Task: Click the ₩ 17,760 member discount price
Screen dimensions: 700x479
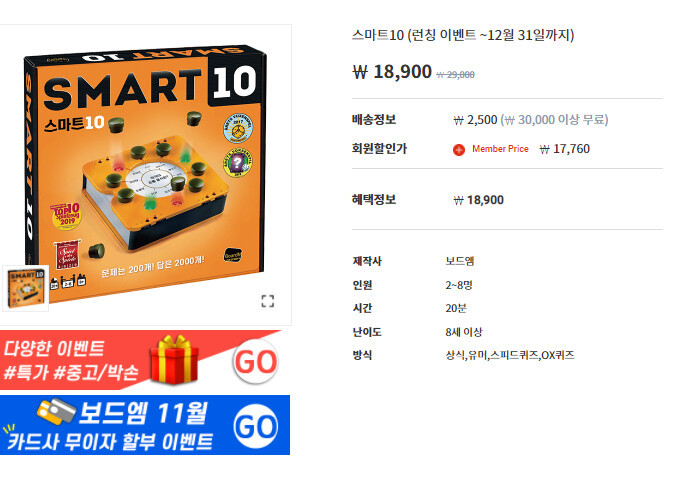Action: (x=565, y=149)
